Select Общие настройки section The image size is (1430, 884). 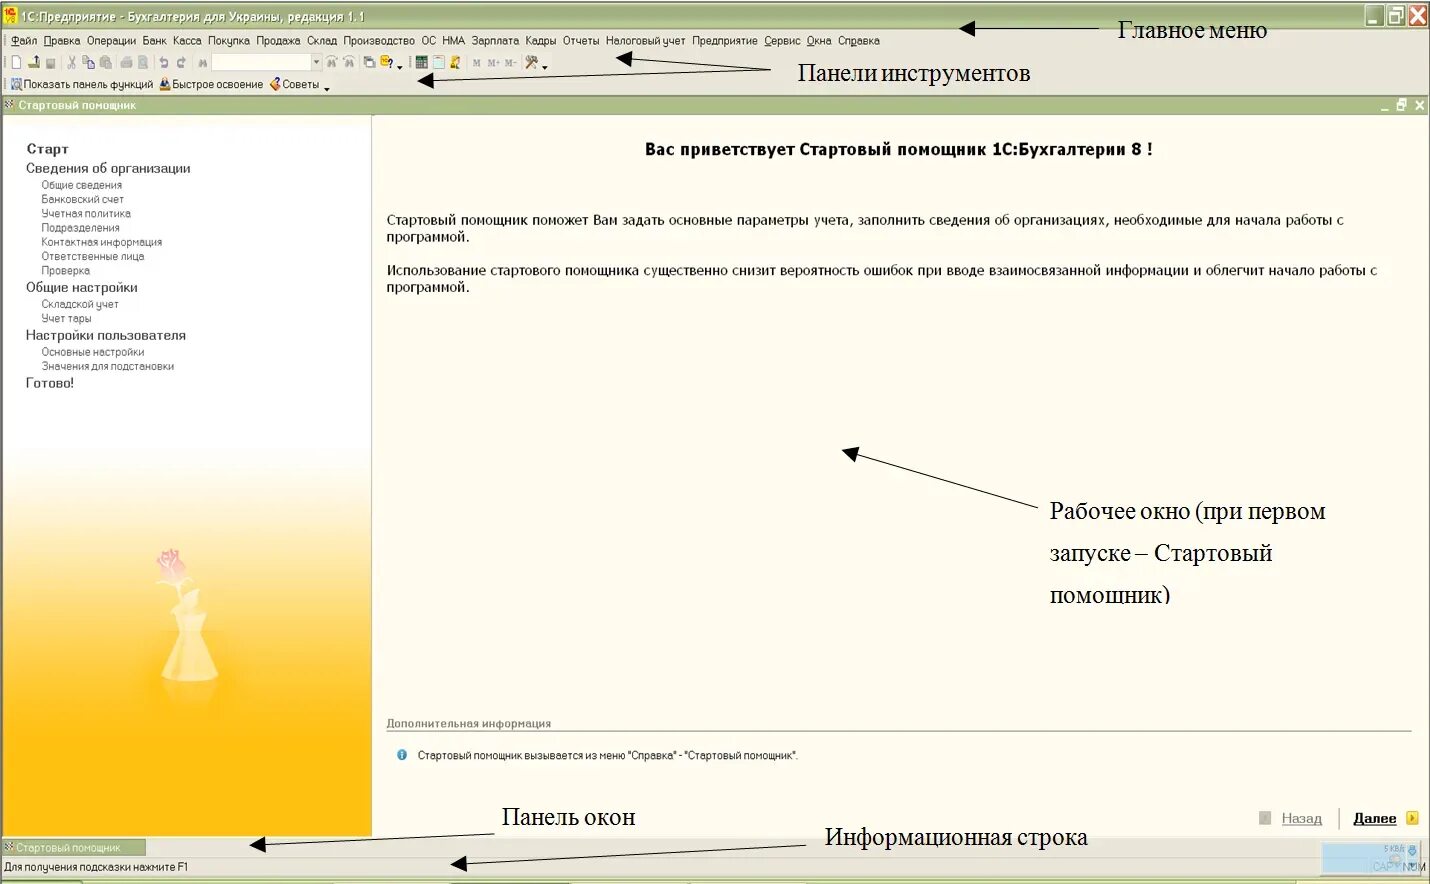(x=82, y=287)
